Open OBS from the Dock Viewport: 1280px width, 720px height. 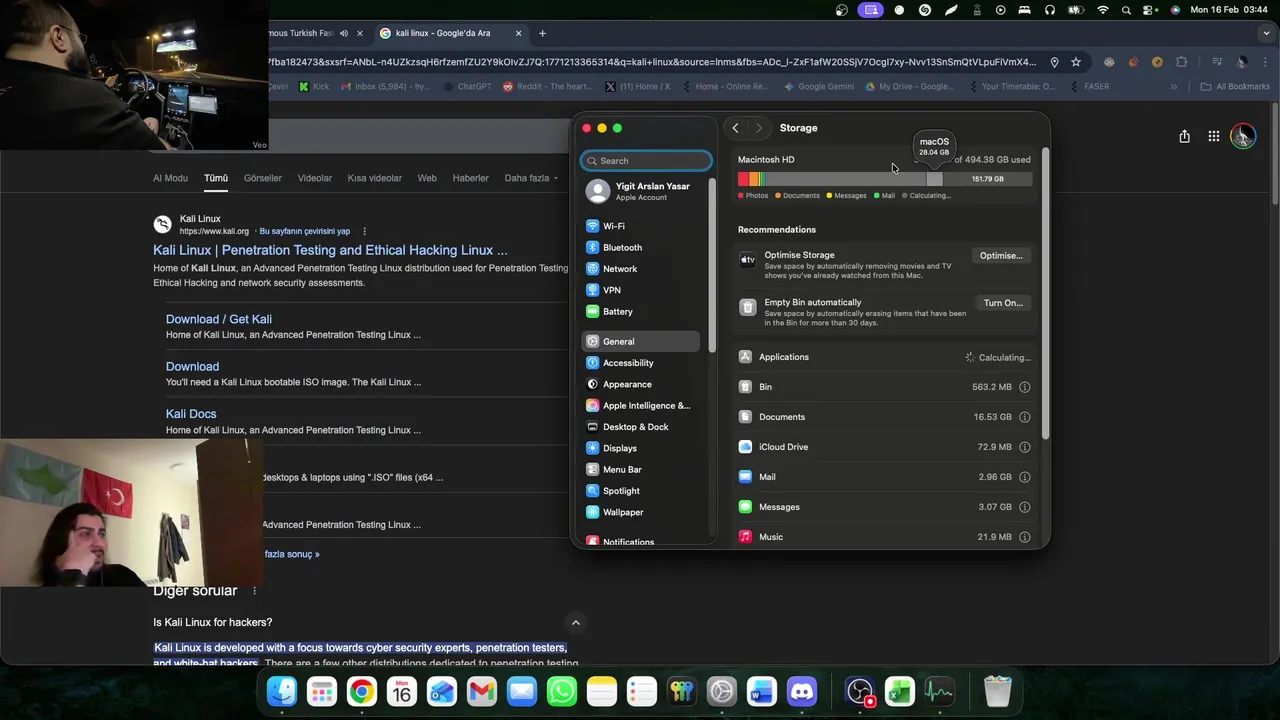(860, 691)
